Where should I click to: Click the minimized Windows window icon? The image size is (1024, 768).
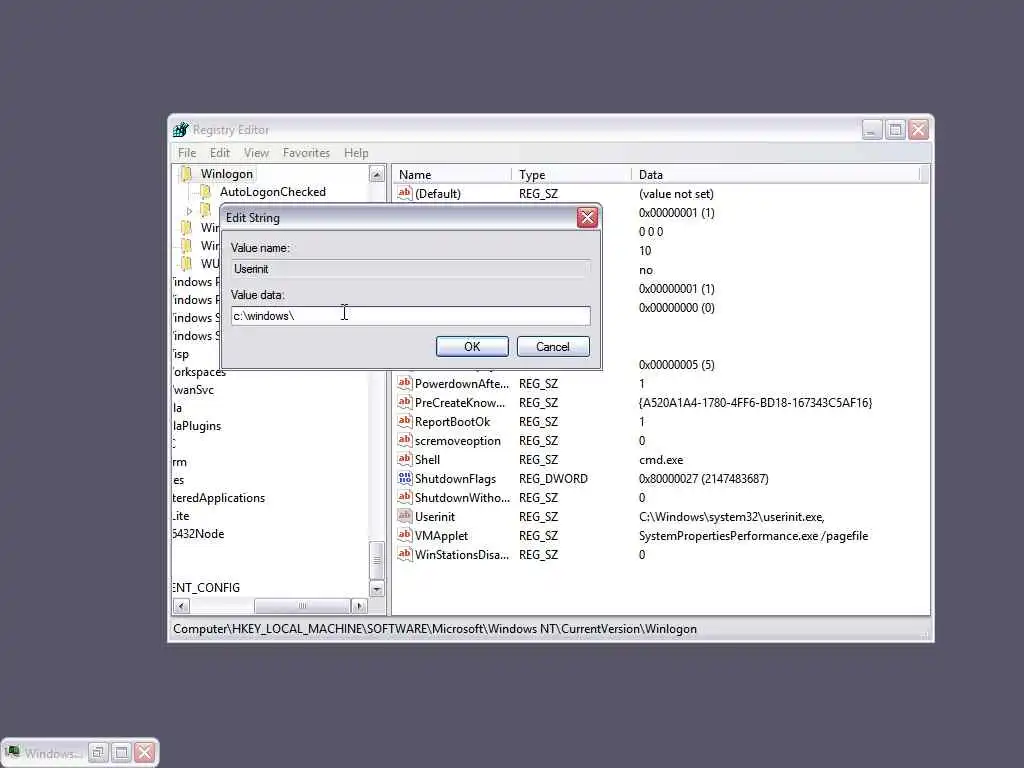coord(12,752)
